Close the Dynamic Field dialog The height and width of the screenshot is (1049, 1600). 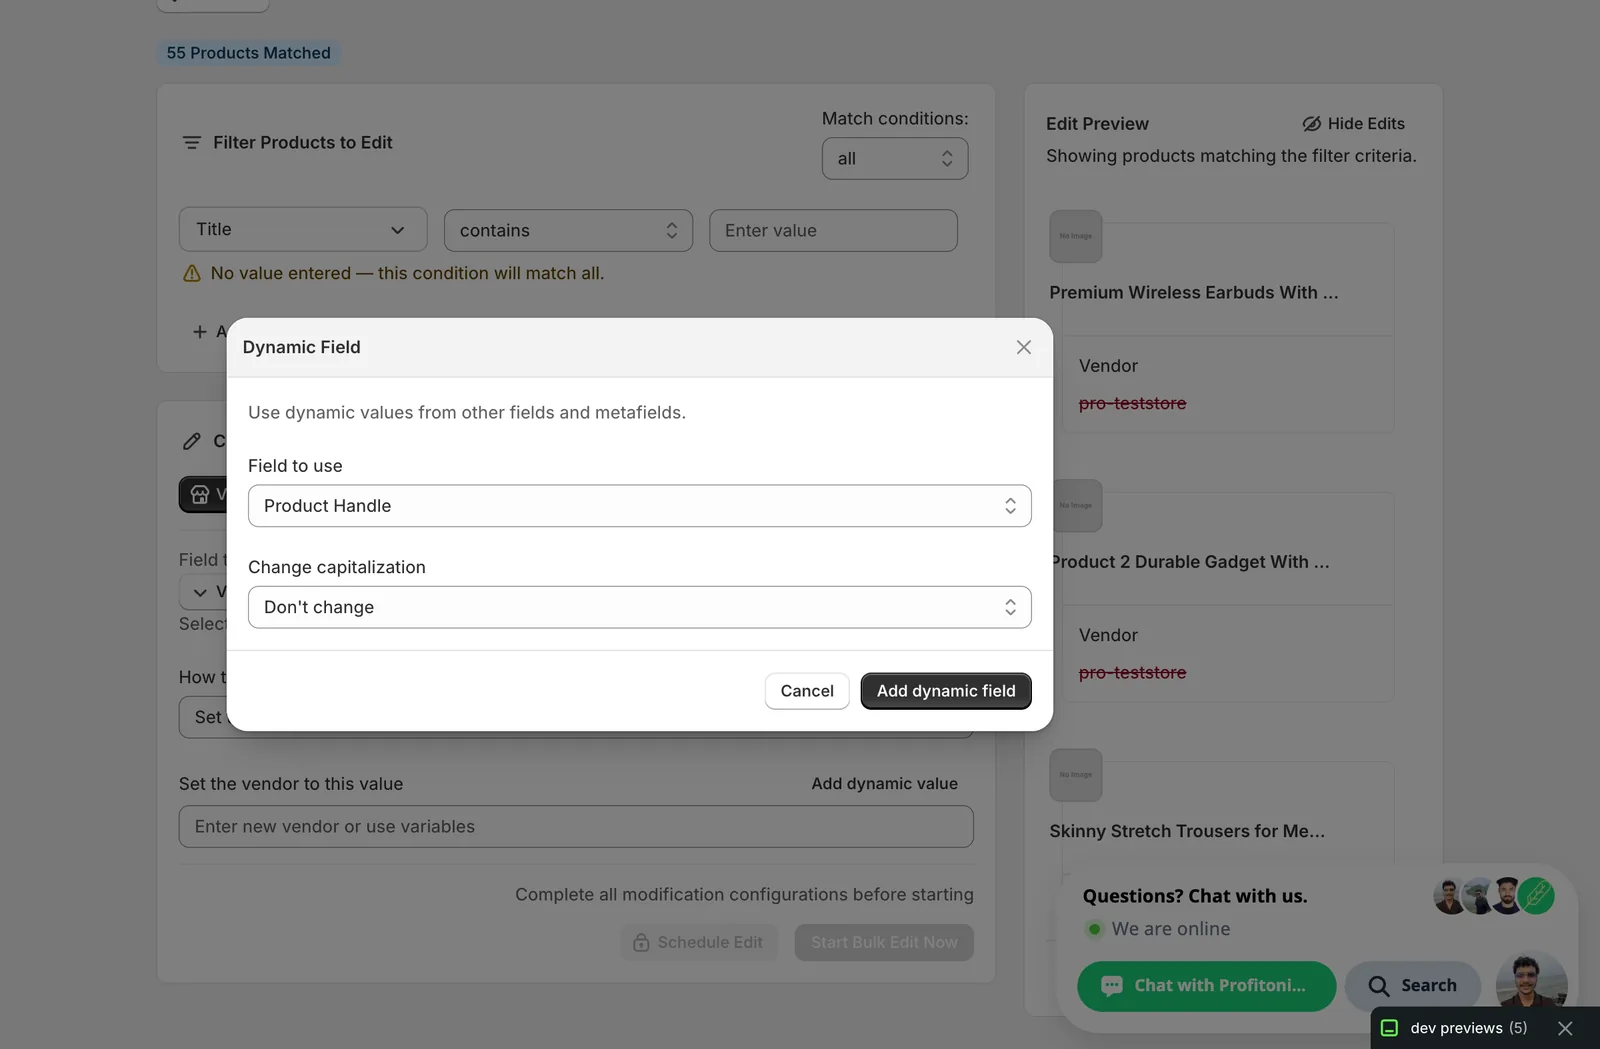point(1023,347)
